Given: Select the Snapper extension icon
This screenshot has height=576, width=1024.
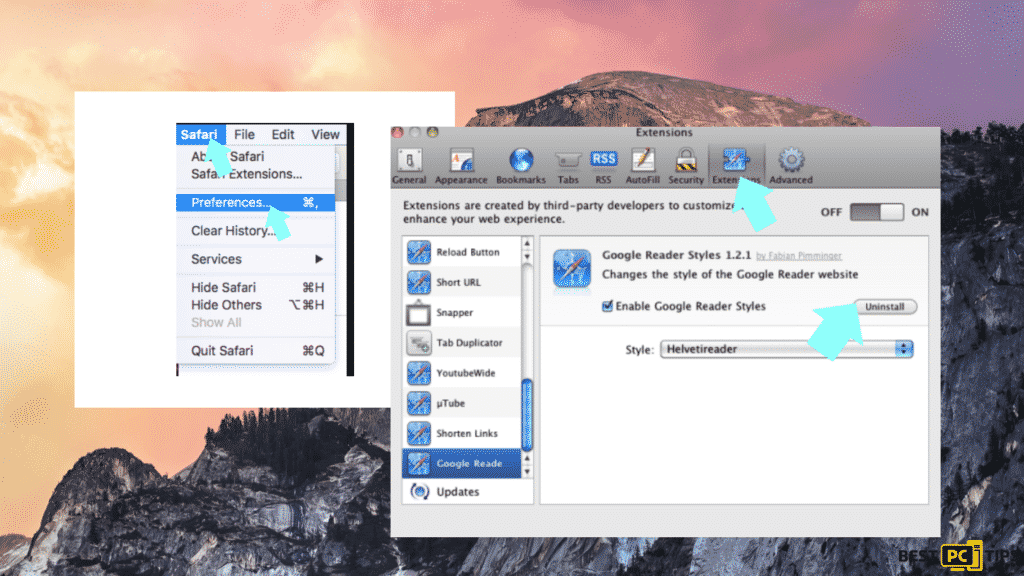Looking at the screenshot, I should pyautogui.click(x=419, y=313).
